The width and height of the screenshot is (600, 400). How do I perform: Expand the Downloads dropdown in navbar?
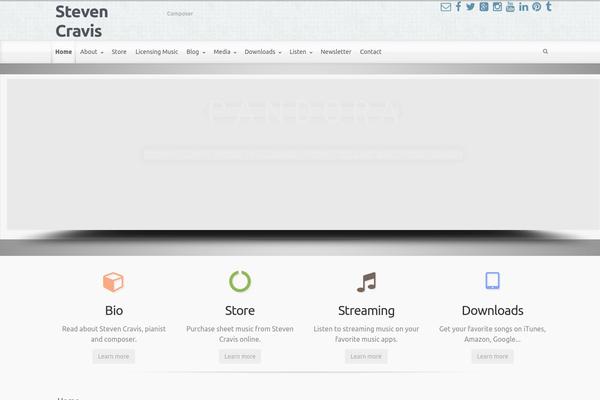(x=263, y=52)
